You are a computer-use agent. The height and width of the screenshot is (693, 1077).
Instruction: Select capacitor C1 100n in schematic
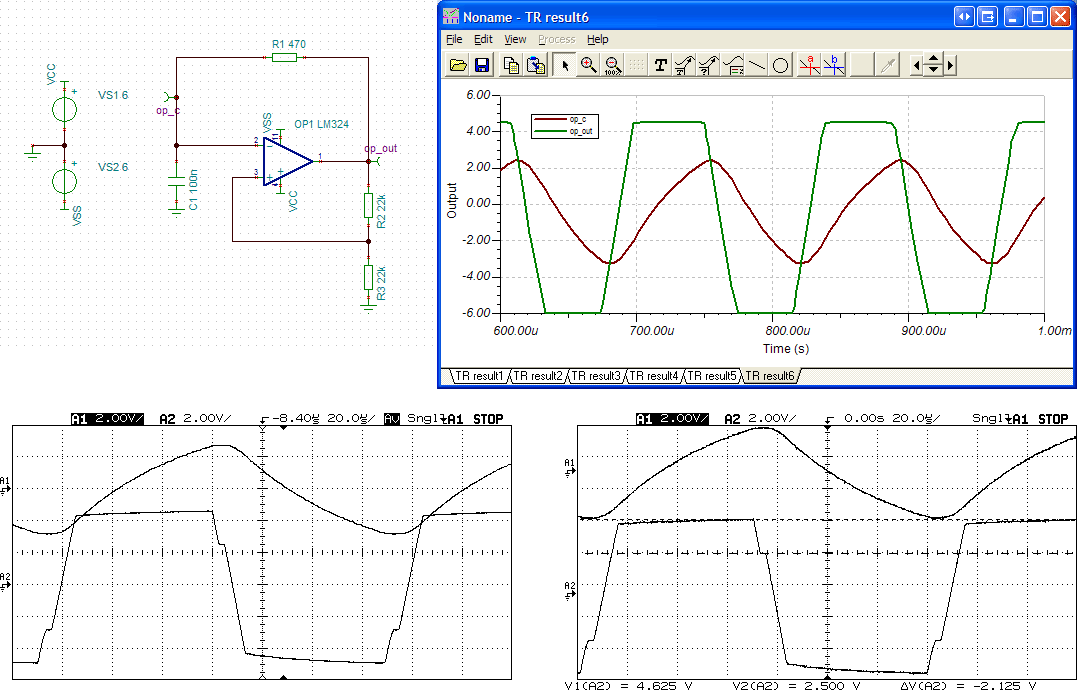[x=177, y=181]
